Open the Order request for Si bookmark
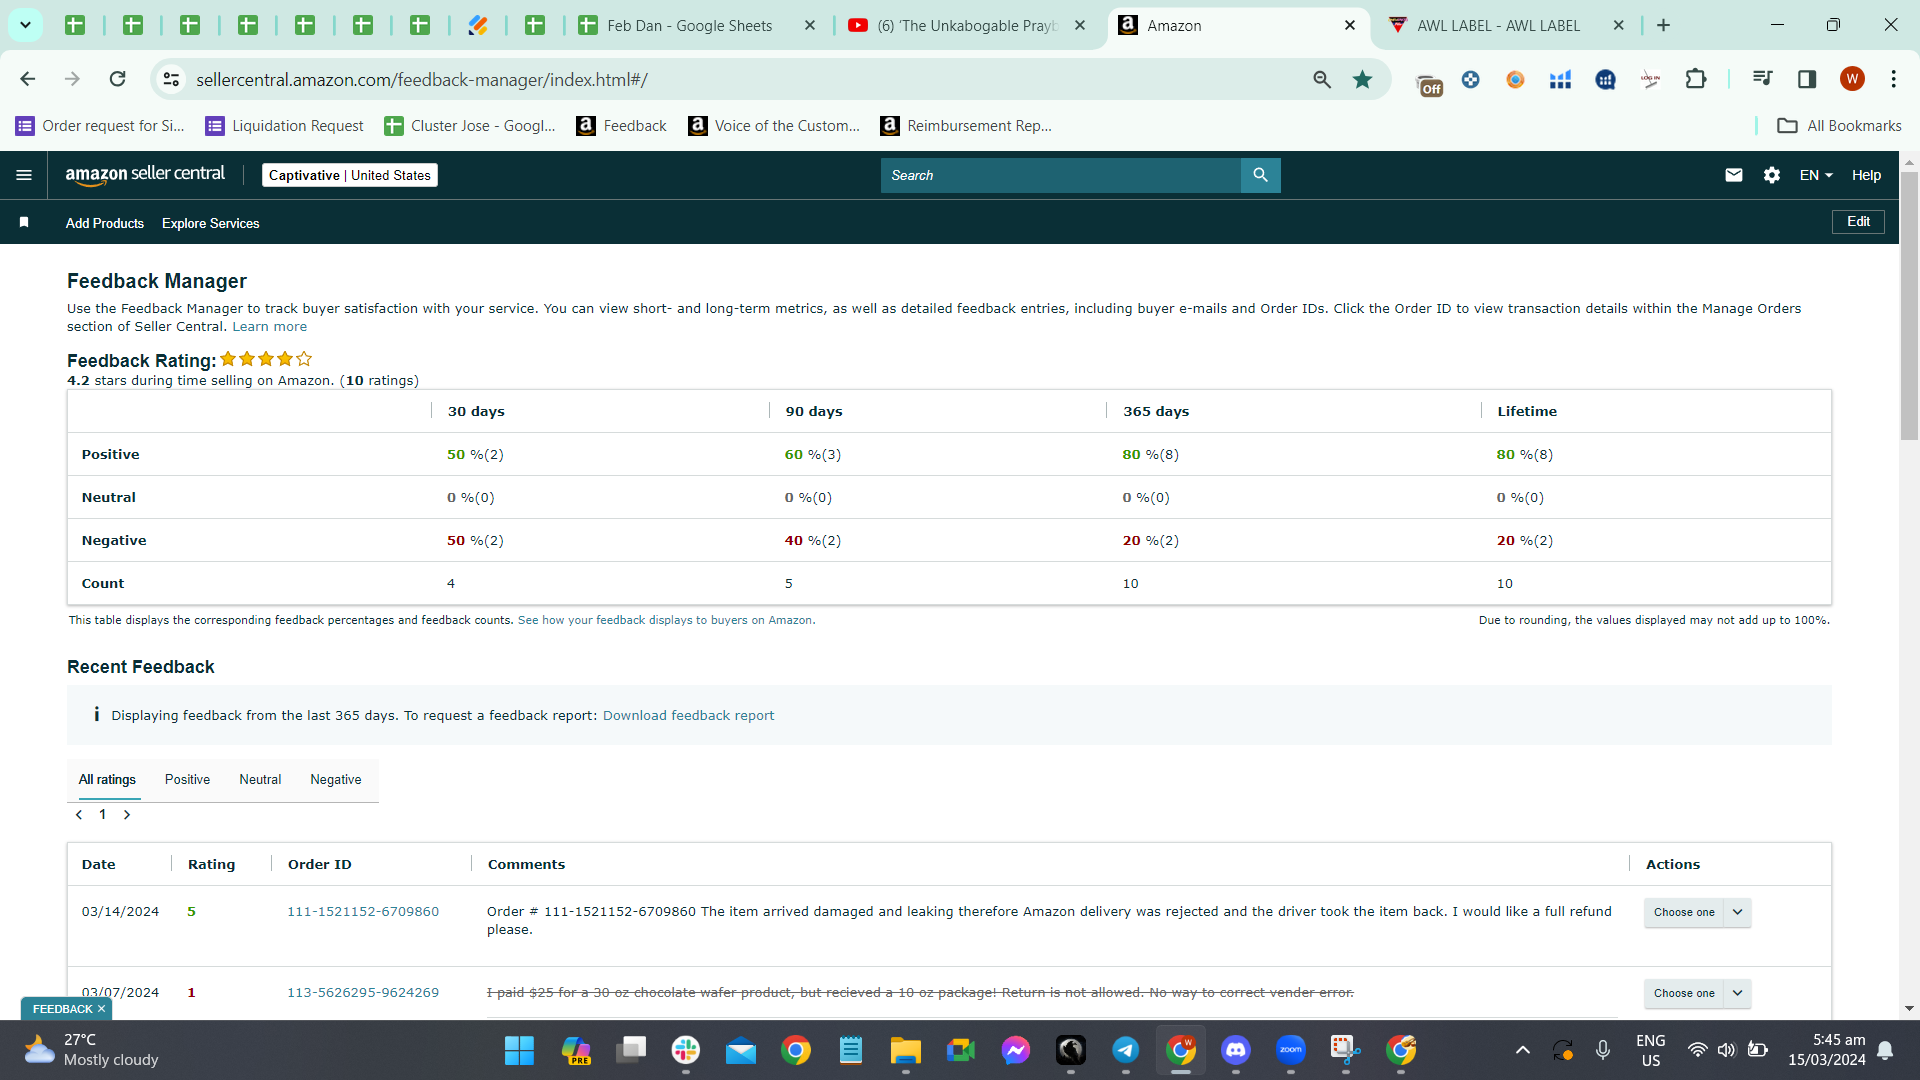Viewport: 1920px width, 1080px height. (100, 126)
